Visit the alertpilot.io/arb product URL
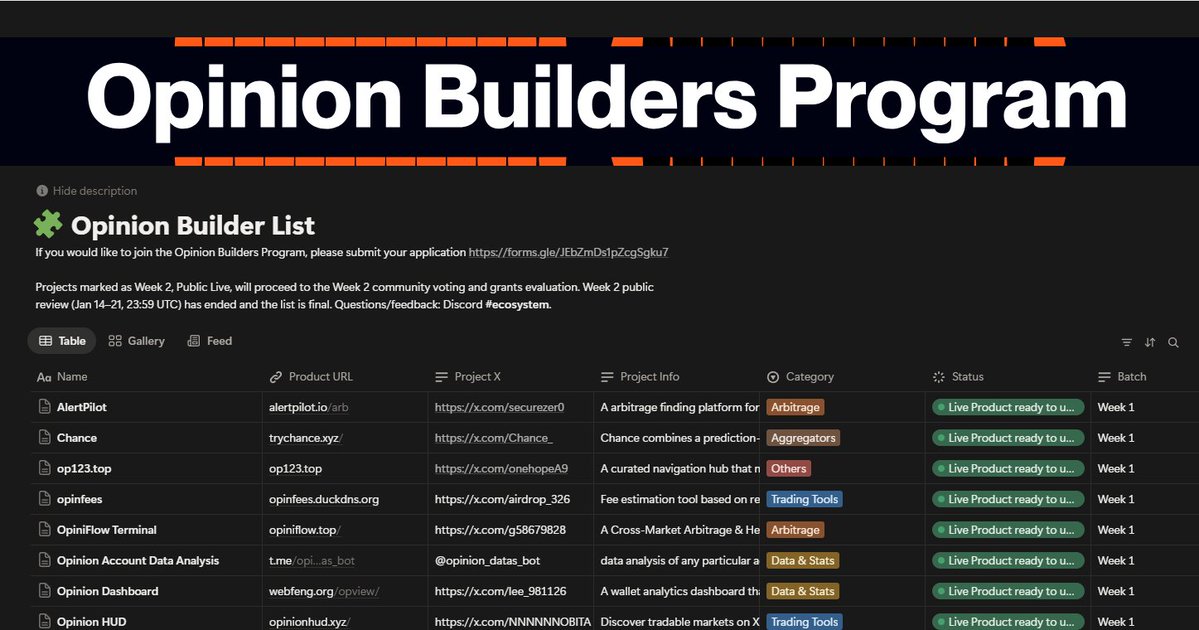 pyautogui.click(x=309, y=408)
